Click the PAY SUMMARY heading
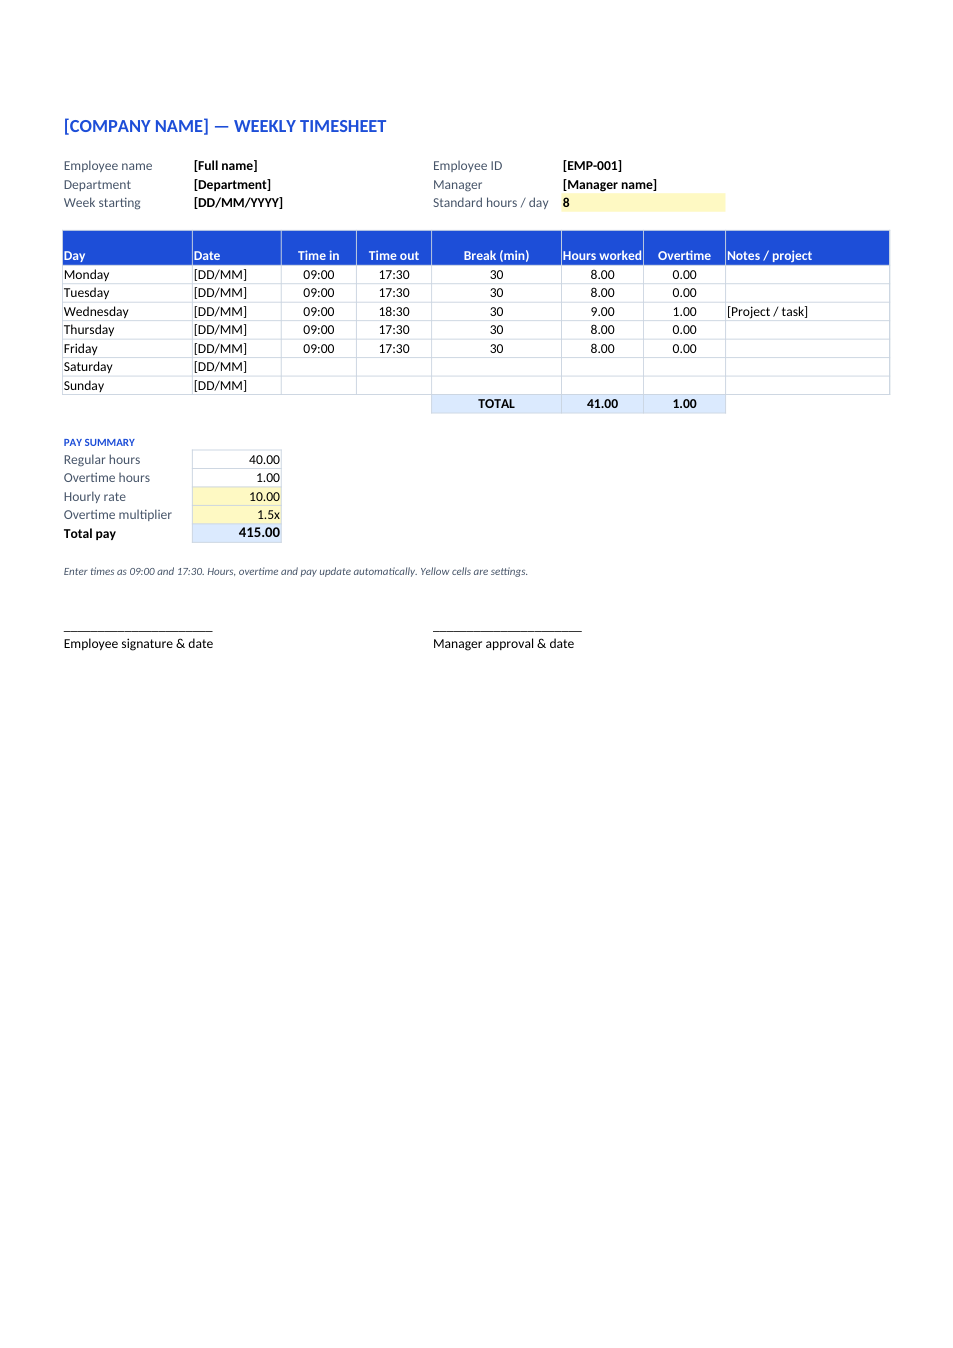This screenshot has height=1348, width=953. tap(99, 443)
